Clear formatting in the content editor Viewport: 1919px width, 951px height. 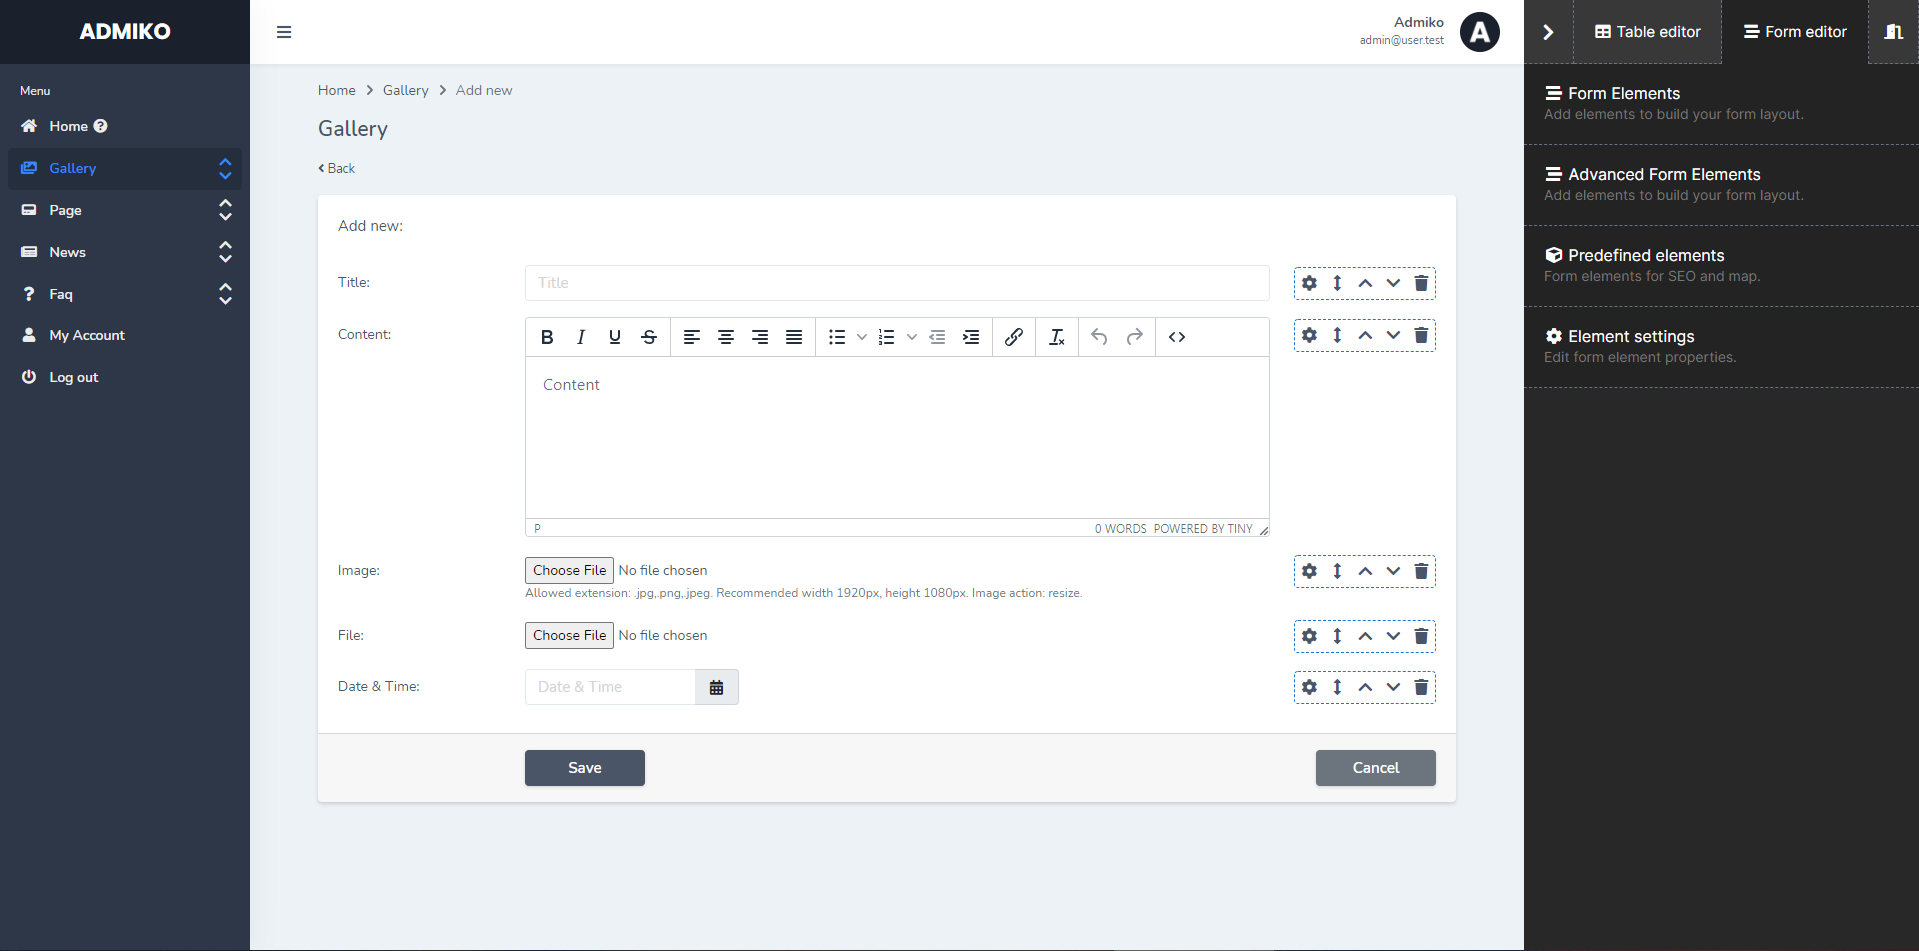(x=1056, y=337)
